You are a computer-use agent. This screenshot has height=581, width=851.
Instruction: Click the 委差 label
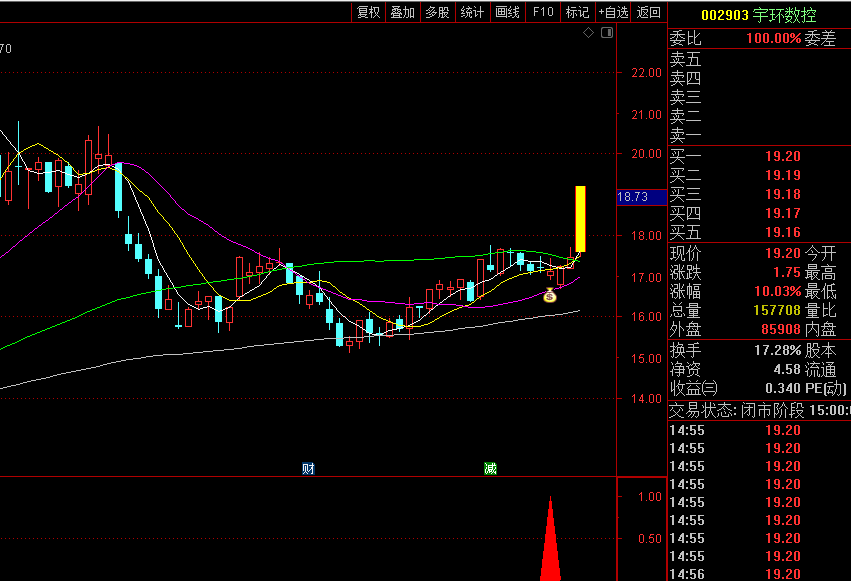point(820,39)
